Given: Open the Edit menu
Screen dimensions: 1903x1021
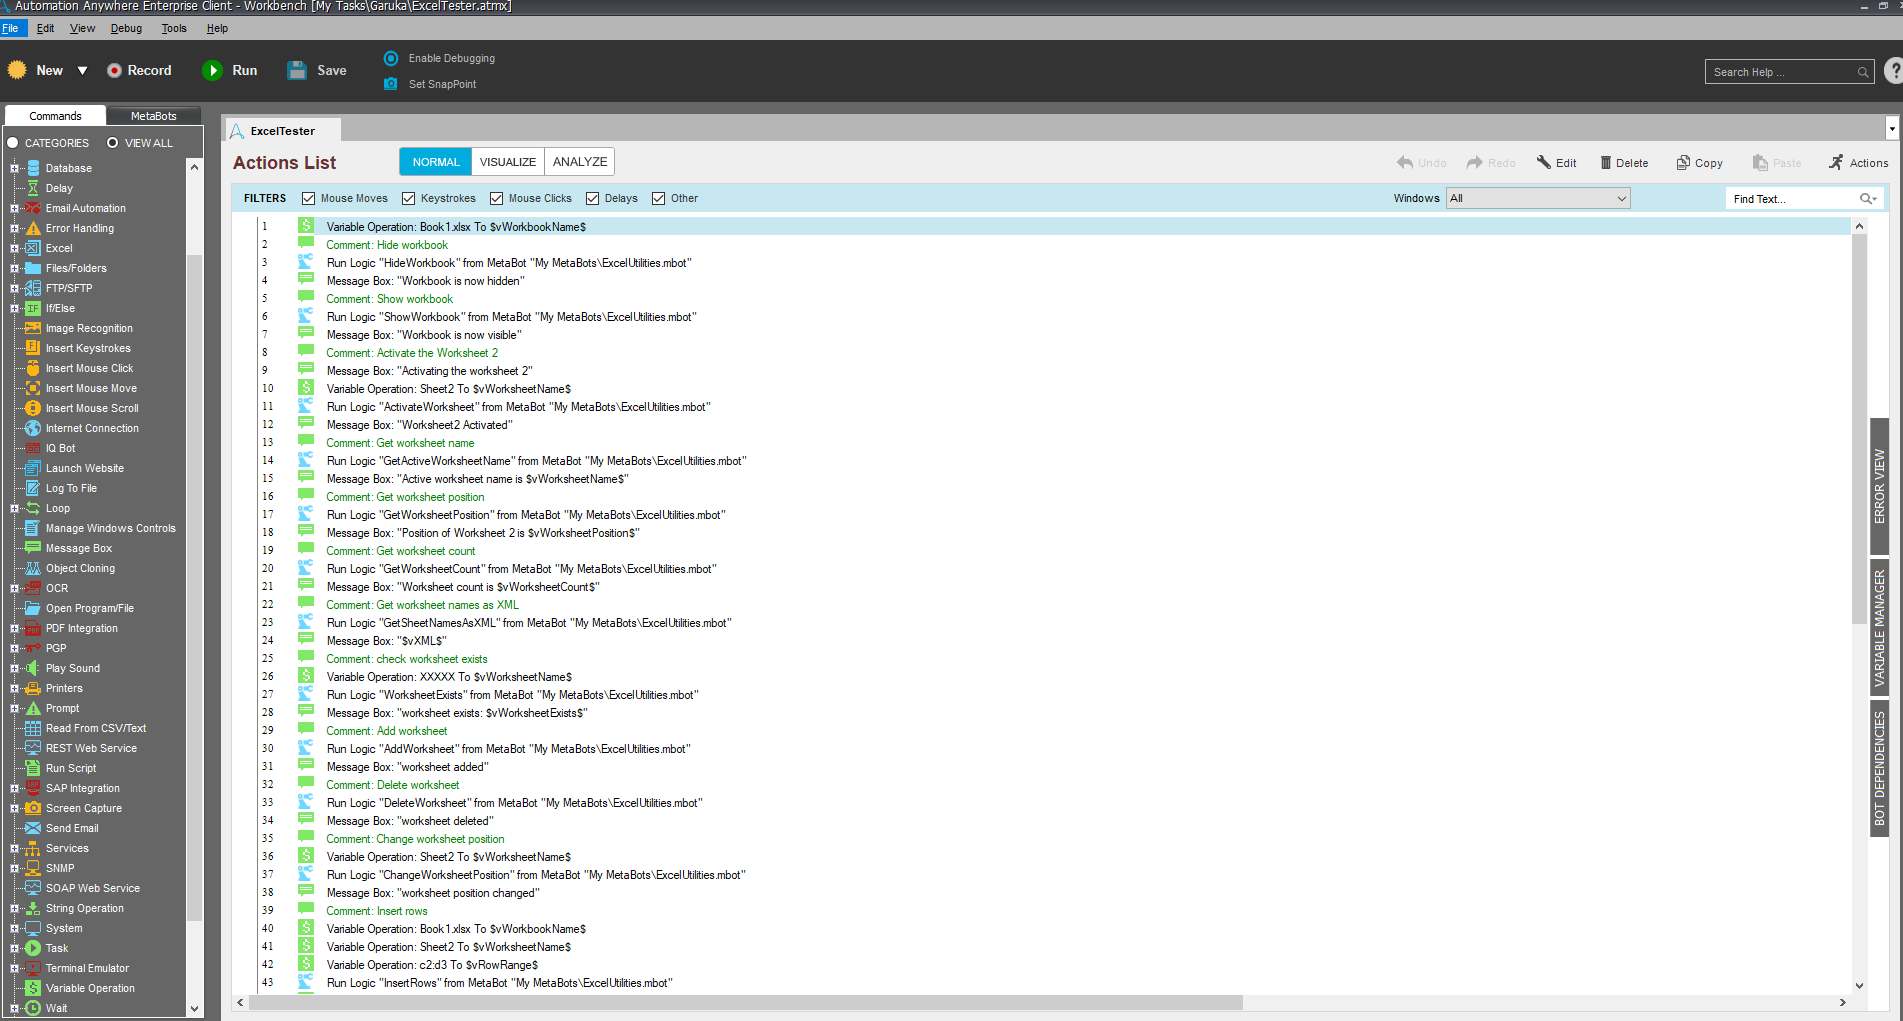Looking at the screenshot, I should 45,28.
